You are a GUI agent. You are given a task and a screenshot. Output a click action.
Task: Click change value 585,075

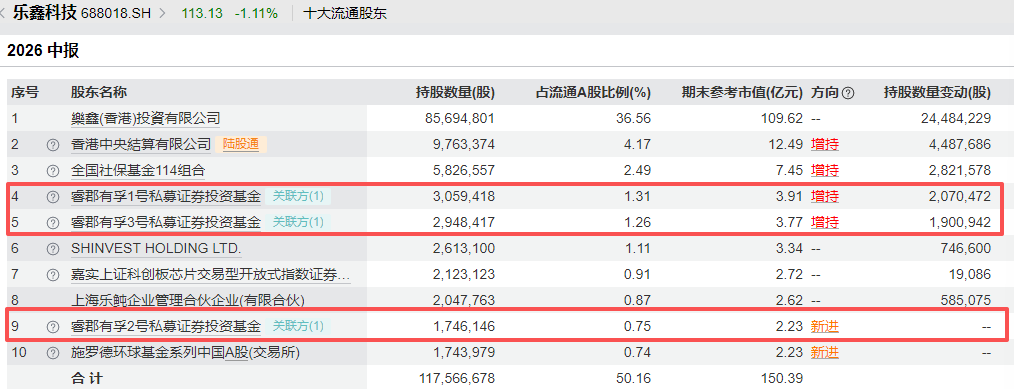tap(965, 300)
